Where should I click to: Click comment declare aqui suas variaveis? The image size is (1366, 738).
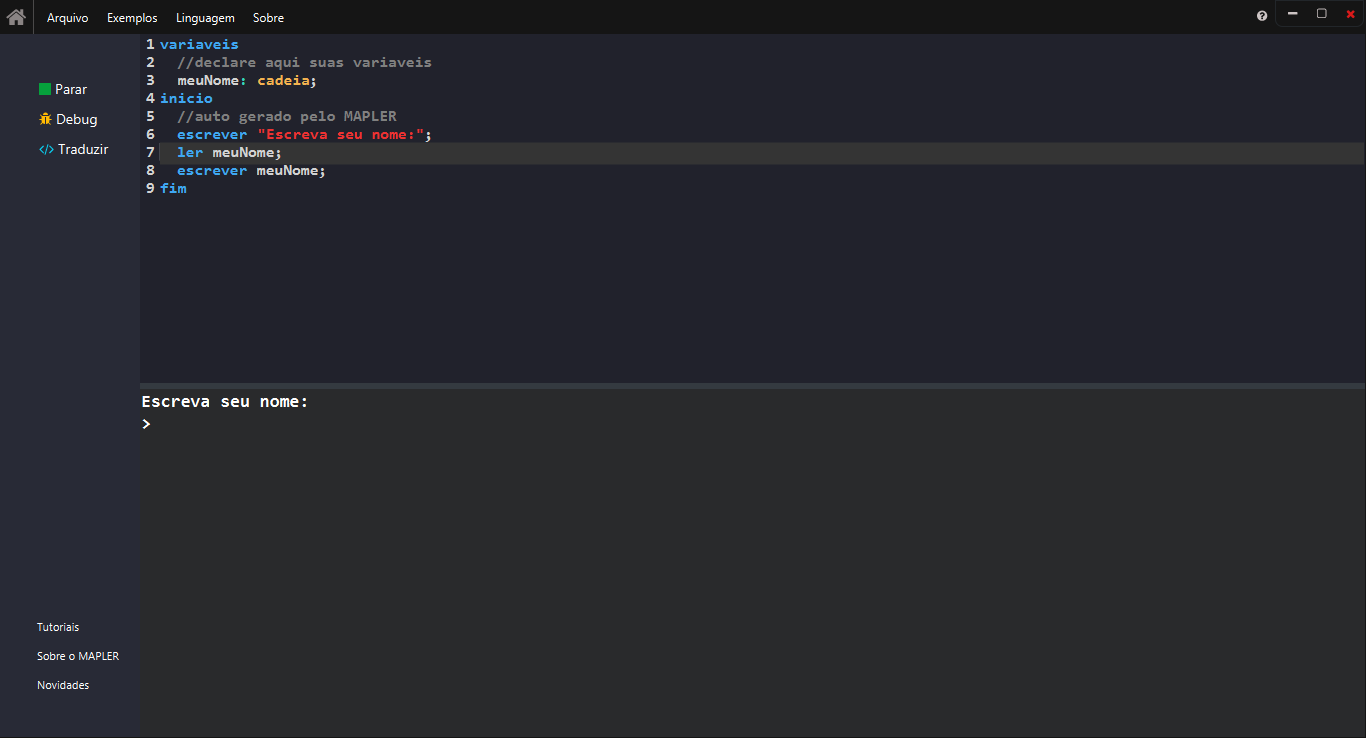click(x=305, y=62)
